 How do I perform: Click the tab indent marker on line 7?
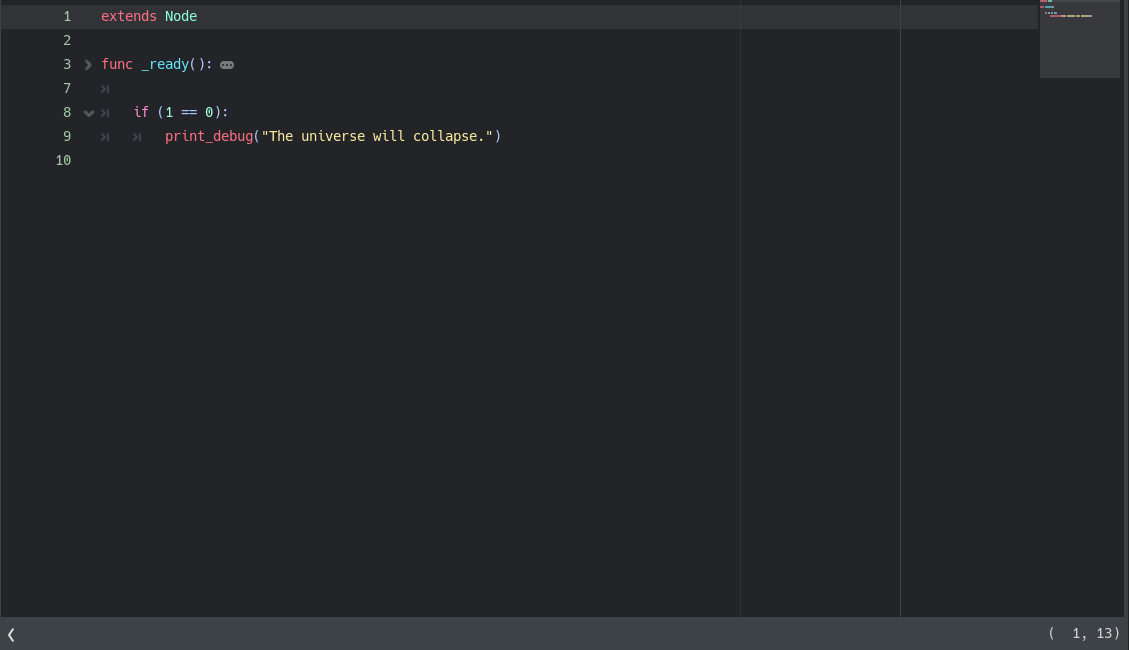tap(104, 88)
